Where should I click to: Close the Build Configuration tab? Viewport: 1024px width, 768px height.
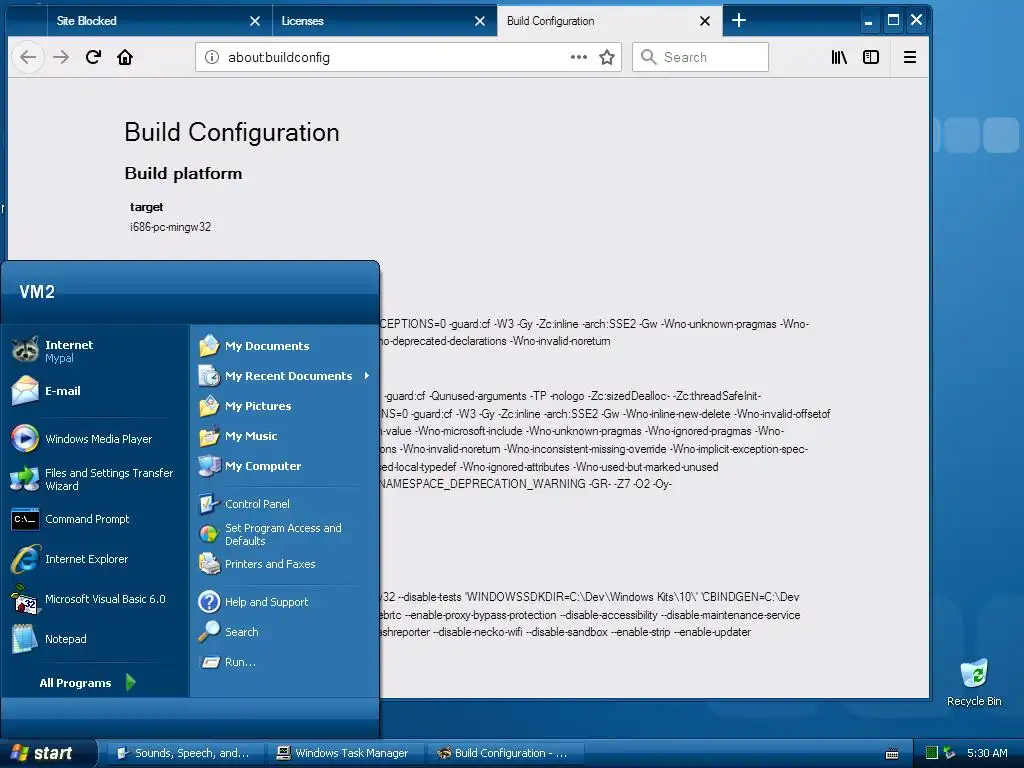[x=705, y=21]
